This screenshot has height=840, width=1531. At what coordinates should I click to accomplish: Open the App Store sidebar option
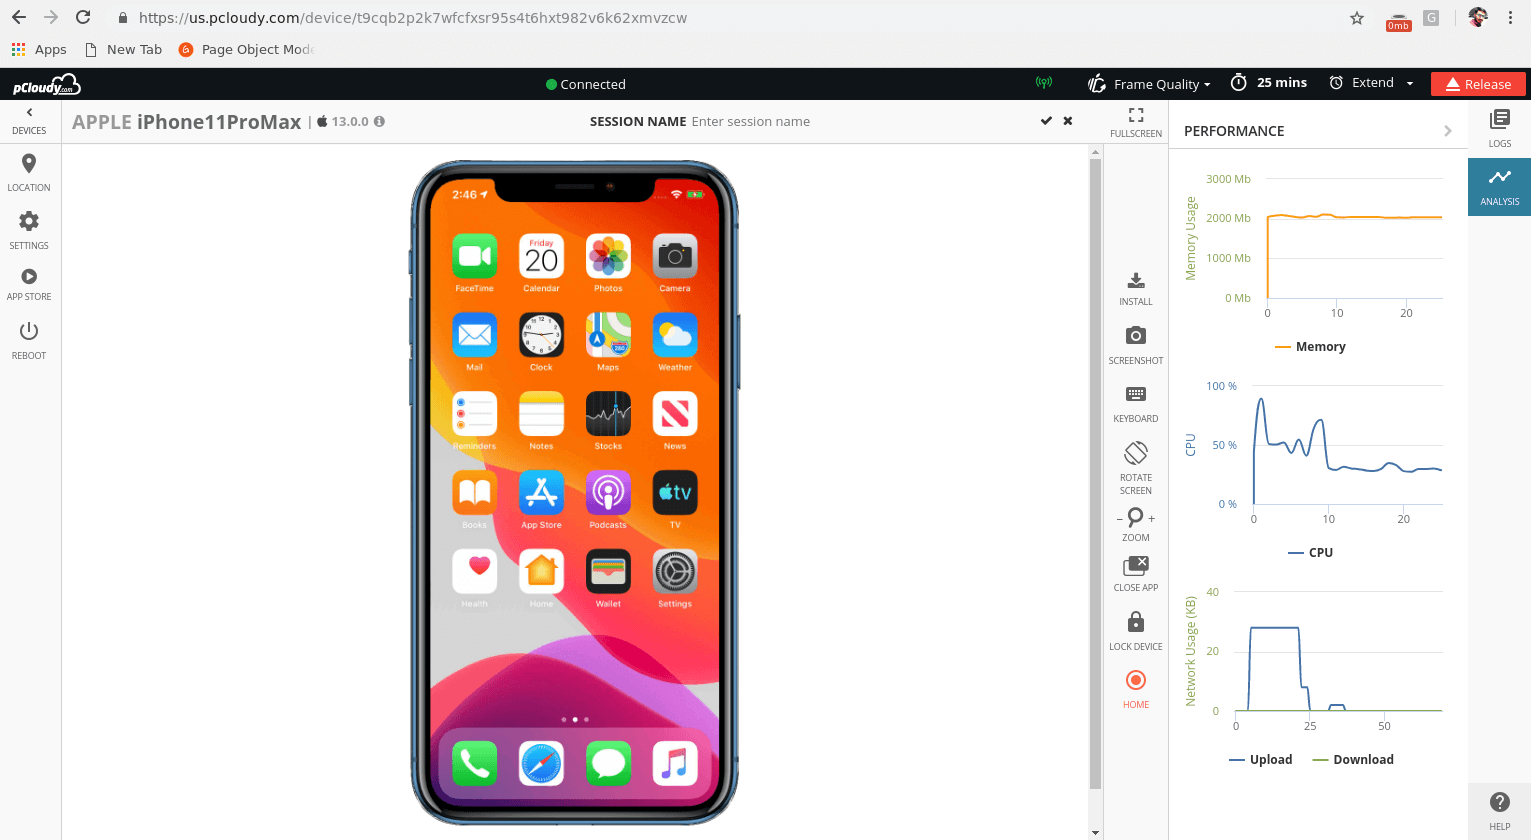[x=29, y=284]
